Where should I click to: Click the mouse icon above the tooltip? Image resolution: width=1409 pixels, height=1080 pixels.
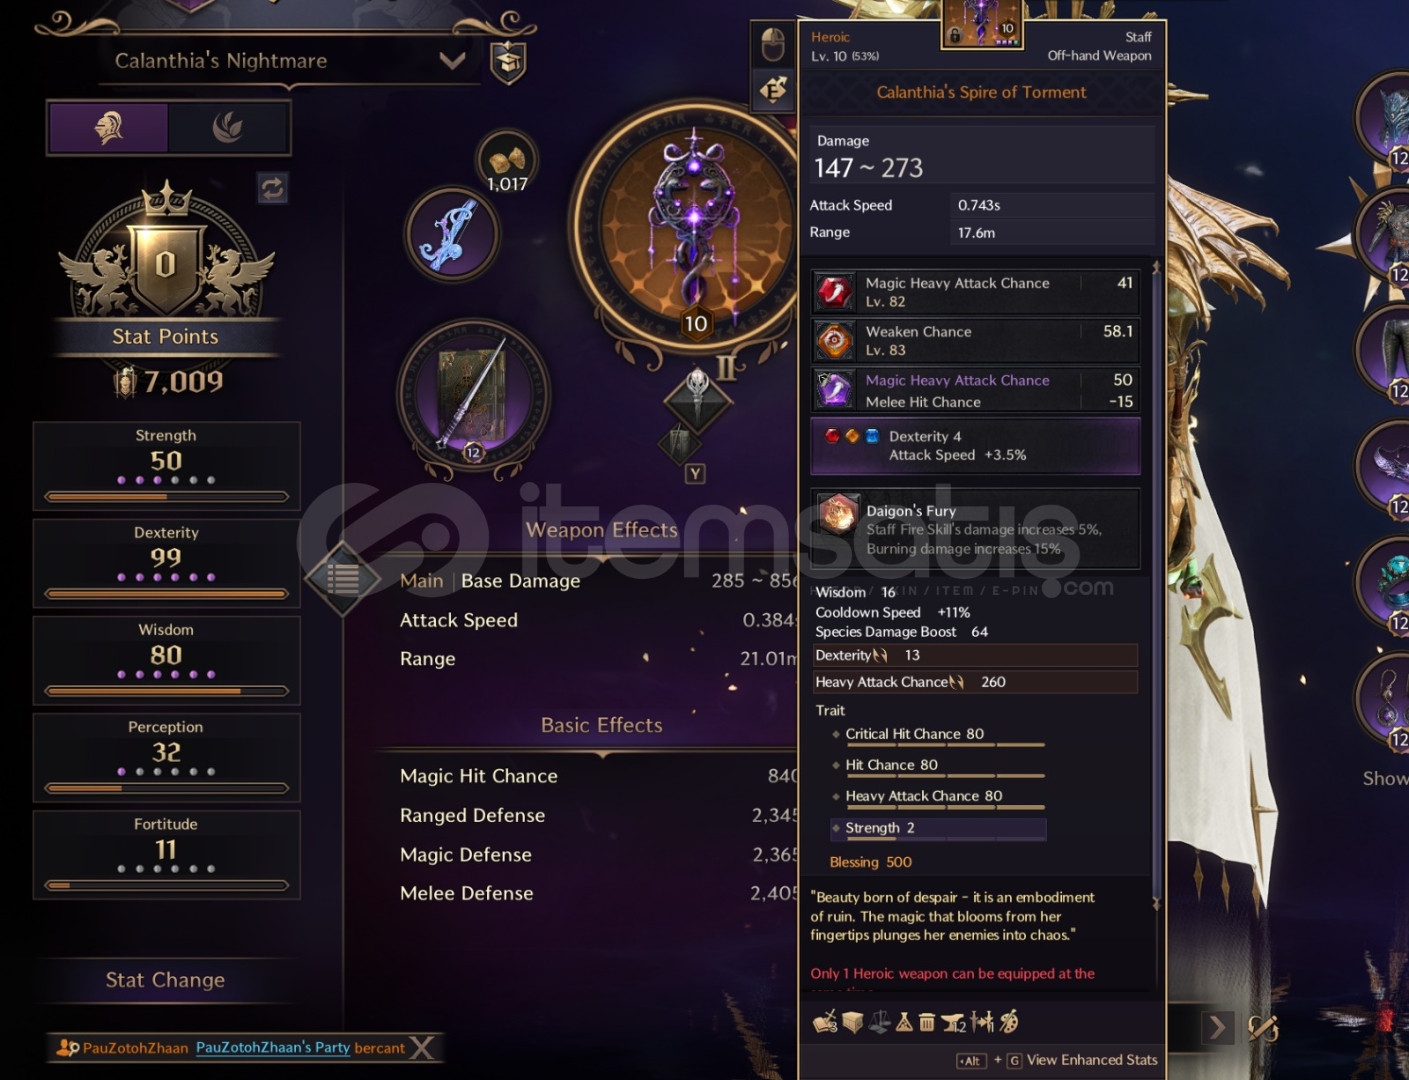point(772,44)
